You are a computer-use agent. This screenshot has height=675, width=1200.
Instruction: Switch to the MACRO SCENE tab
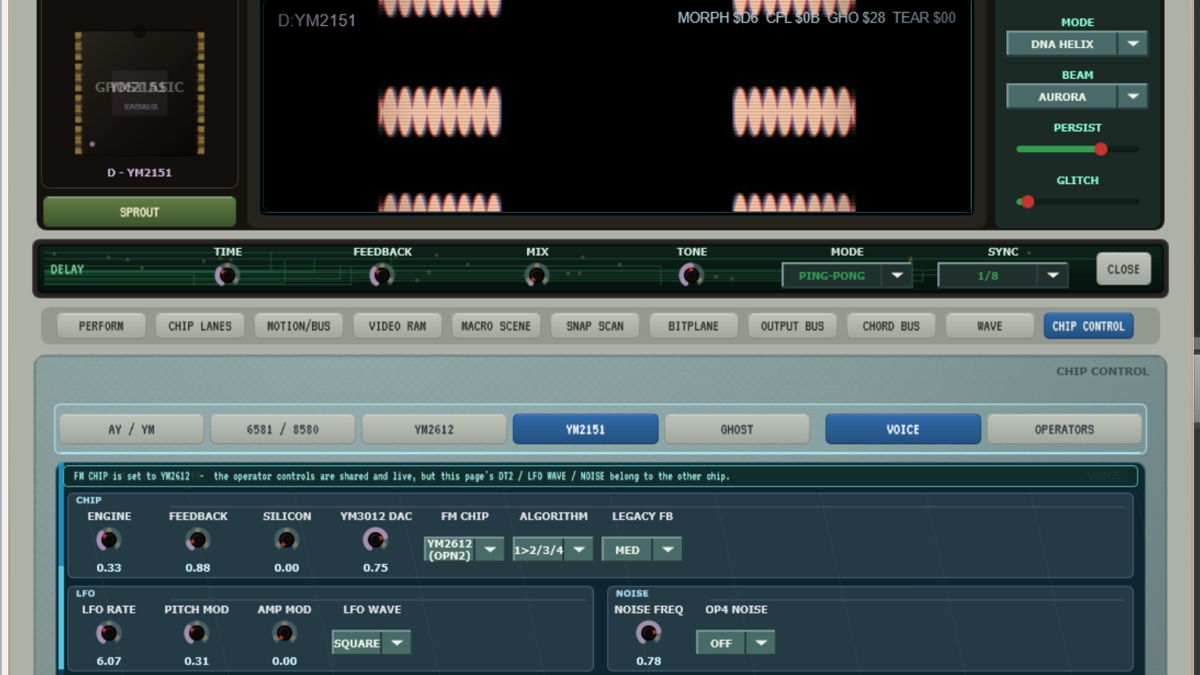point(496,326)
